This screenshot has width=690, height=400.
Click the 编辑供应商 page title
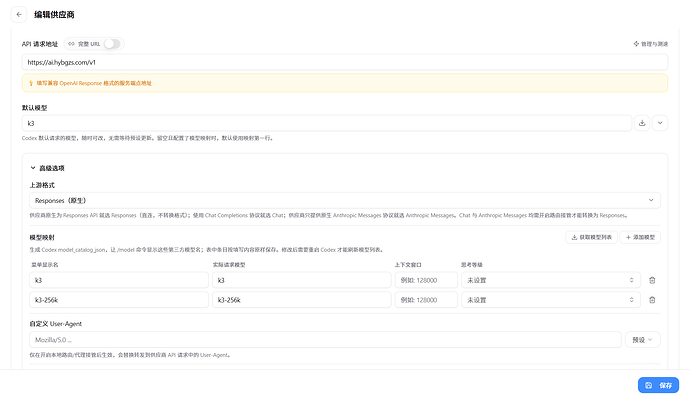point(54,15)
